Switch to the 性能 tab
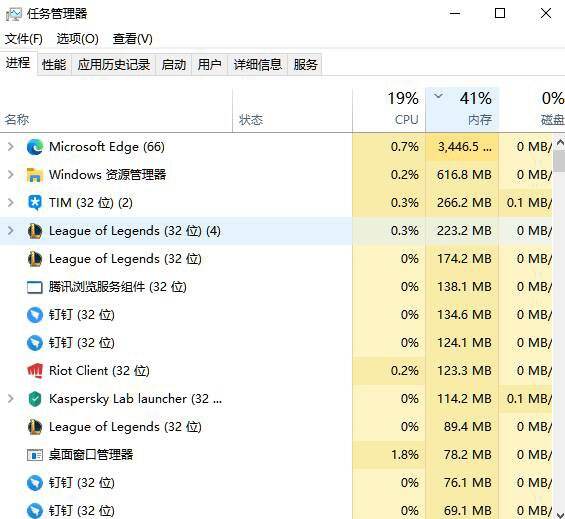This screenshot has height=519, width=565. 54,65
